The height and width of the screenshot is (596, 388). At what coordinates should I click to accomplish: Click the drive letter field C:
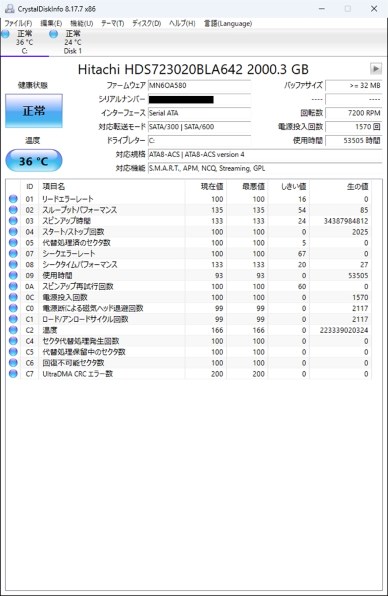[199, 141]
